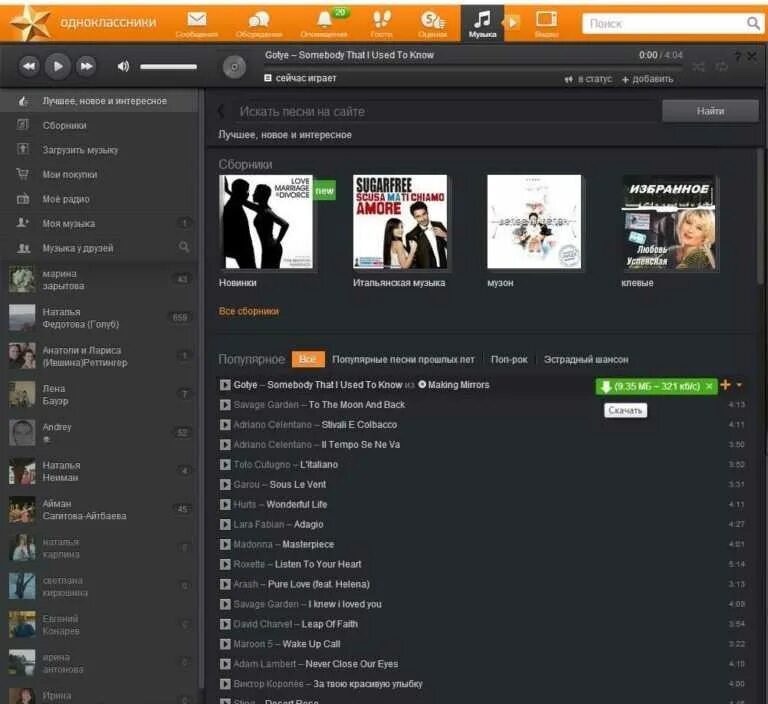Click the track progress bar
768x704 pixels.
[473, 69]
